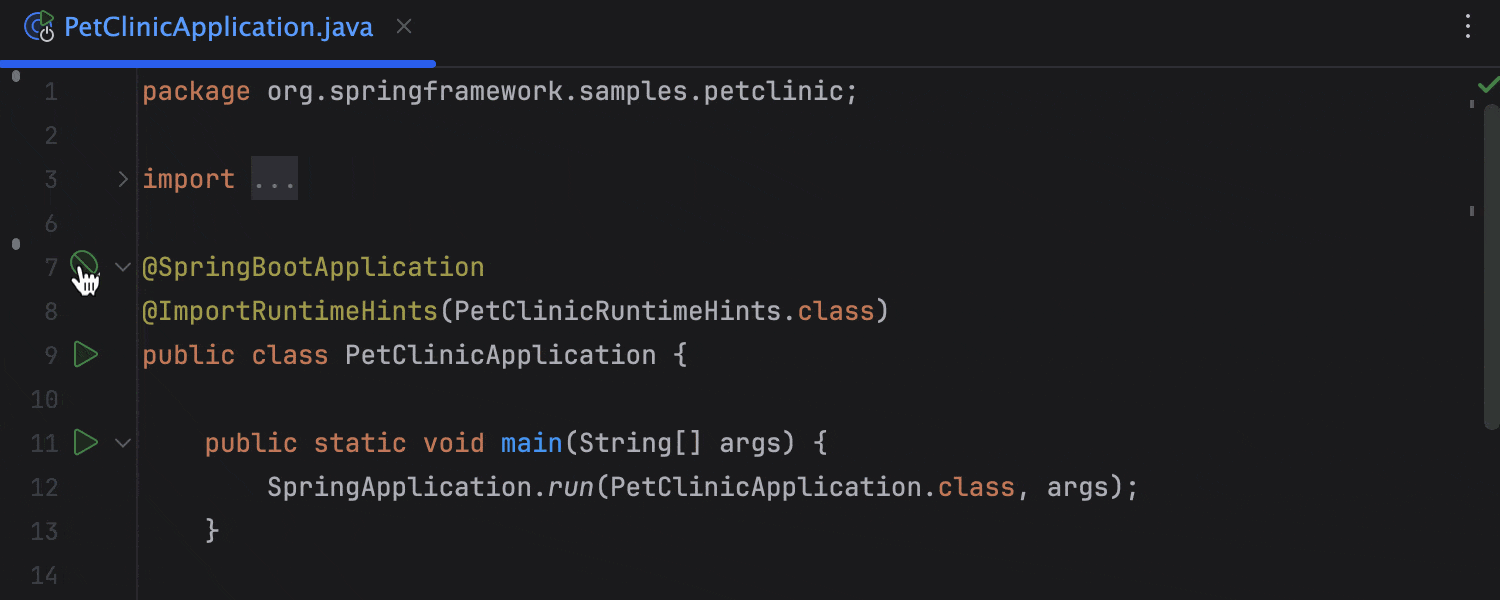The height and width of the screenshot is (600, 1500).
Task: Open the run options chevron next to line 7
Action: click(x=122, y=266)
